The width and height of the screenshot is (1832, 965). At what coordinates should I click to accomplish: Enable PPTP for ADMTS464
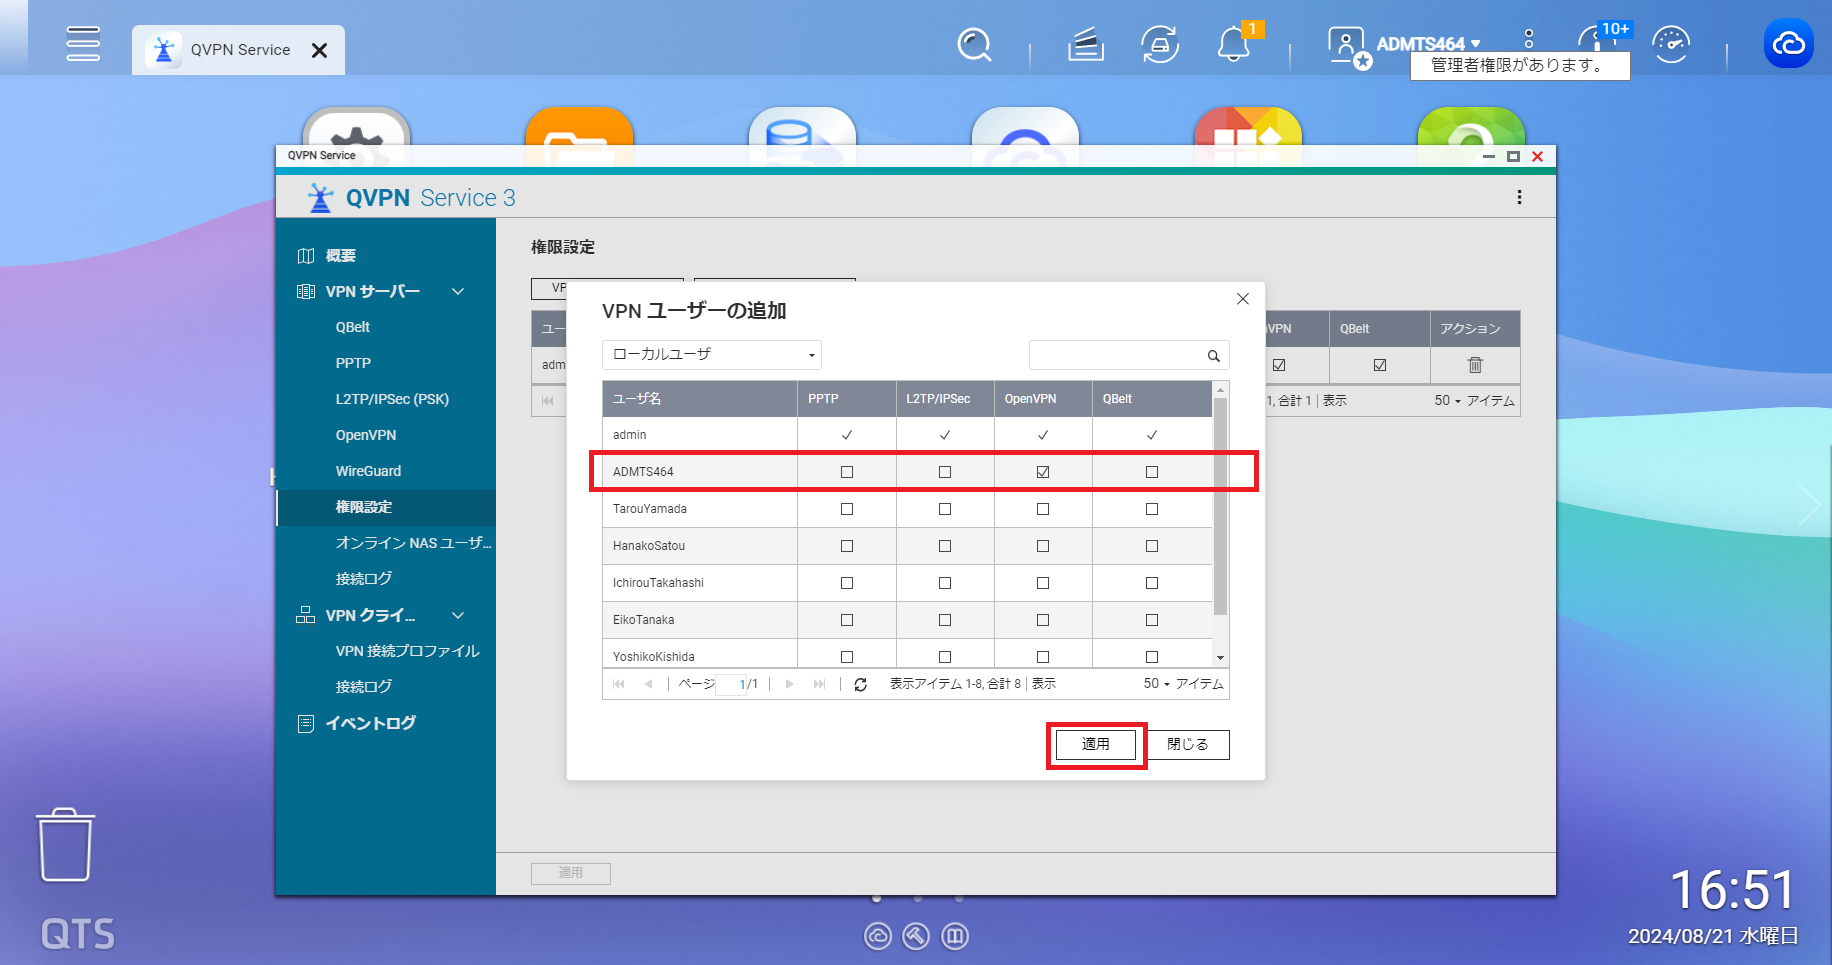click(x=847, y=472)
